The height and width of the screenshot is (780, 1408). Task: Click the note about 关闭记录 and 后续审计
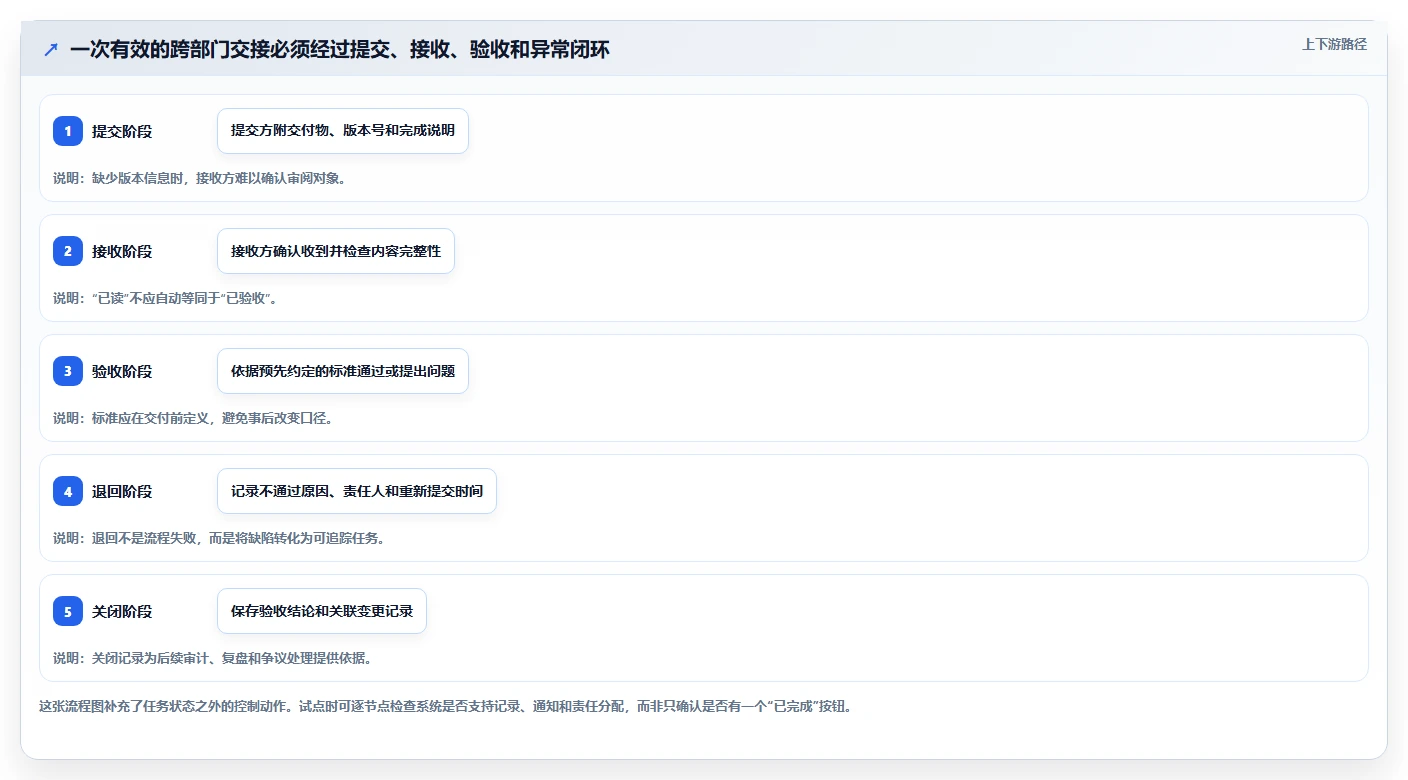coord(212,658)
